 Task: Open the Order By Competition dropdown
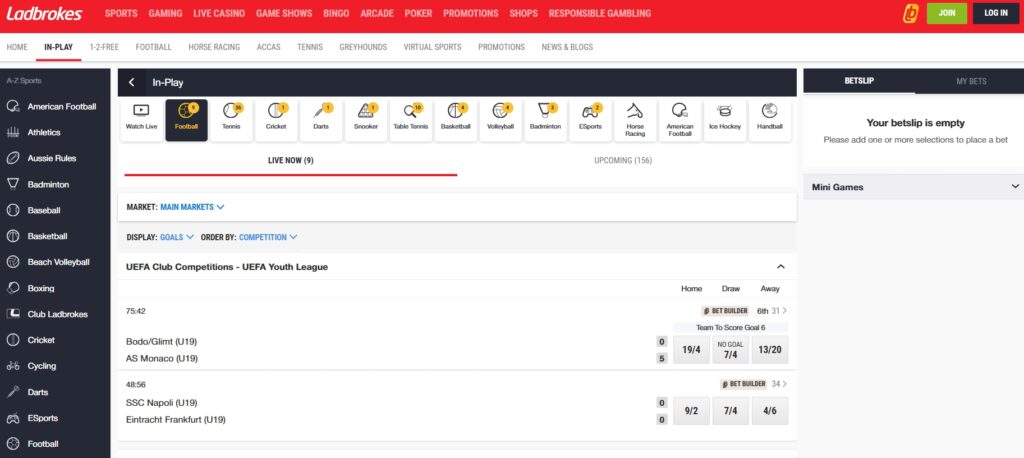pos(268,237)
